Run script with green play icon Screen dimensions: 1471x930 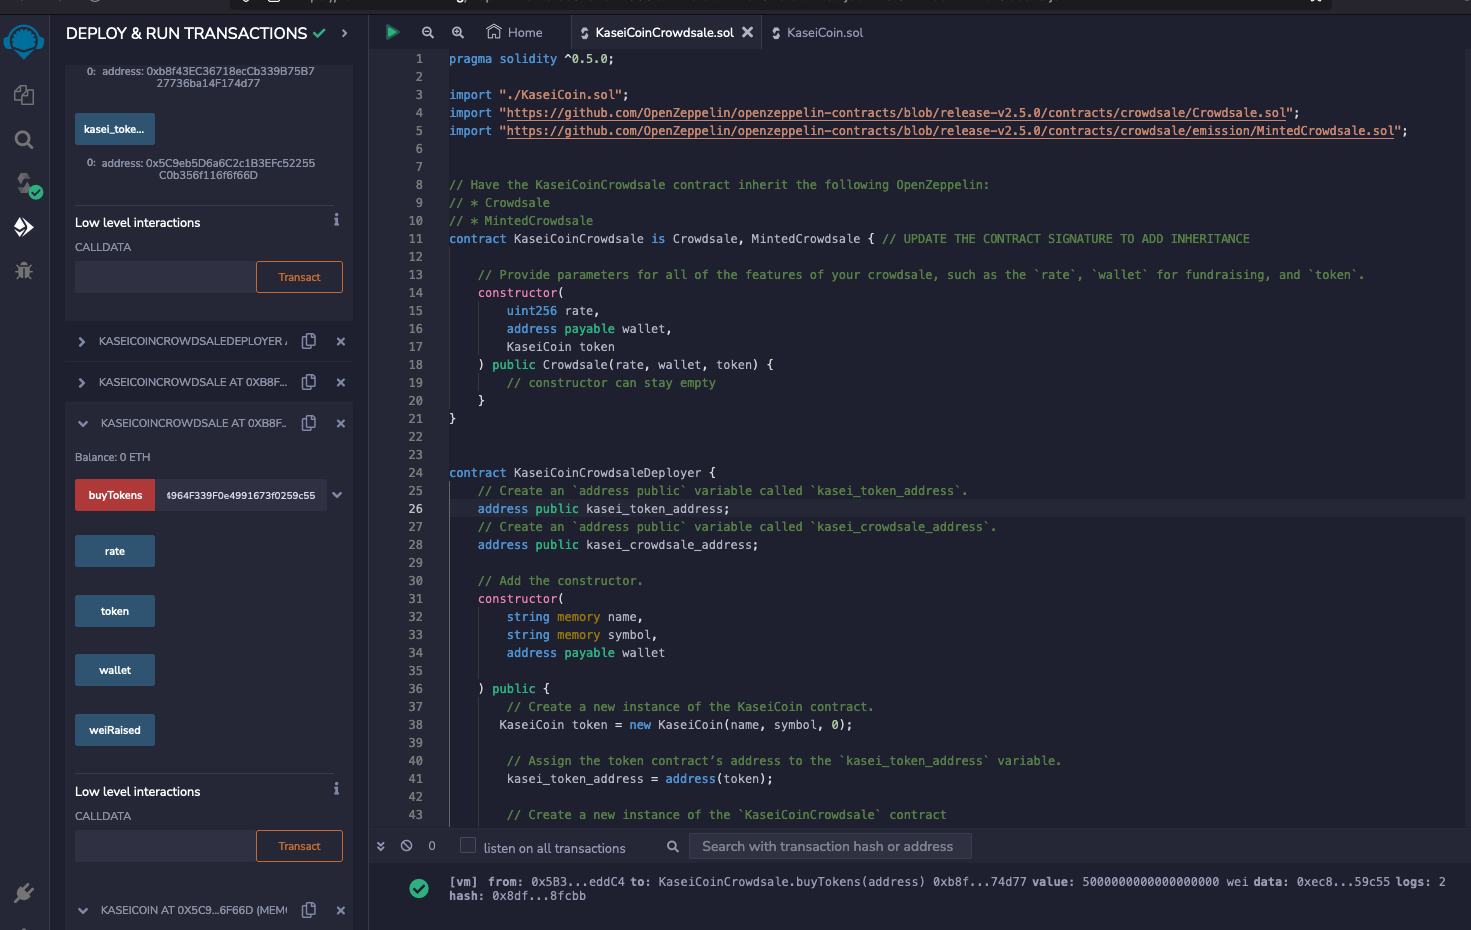(x=392, y=32)
